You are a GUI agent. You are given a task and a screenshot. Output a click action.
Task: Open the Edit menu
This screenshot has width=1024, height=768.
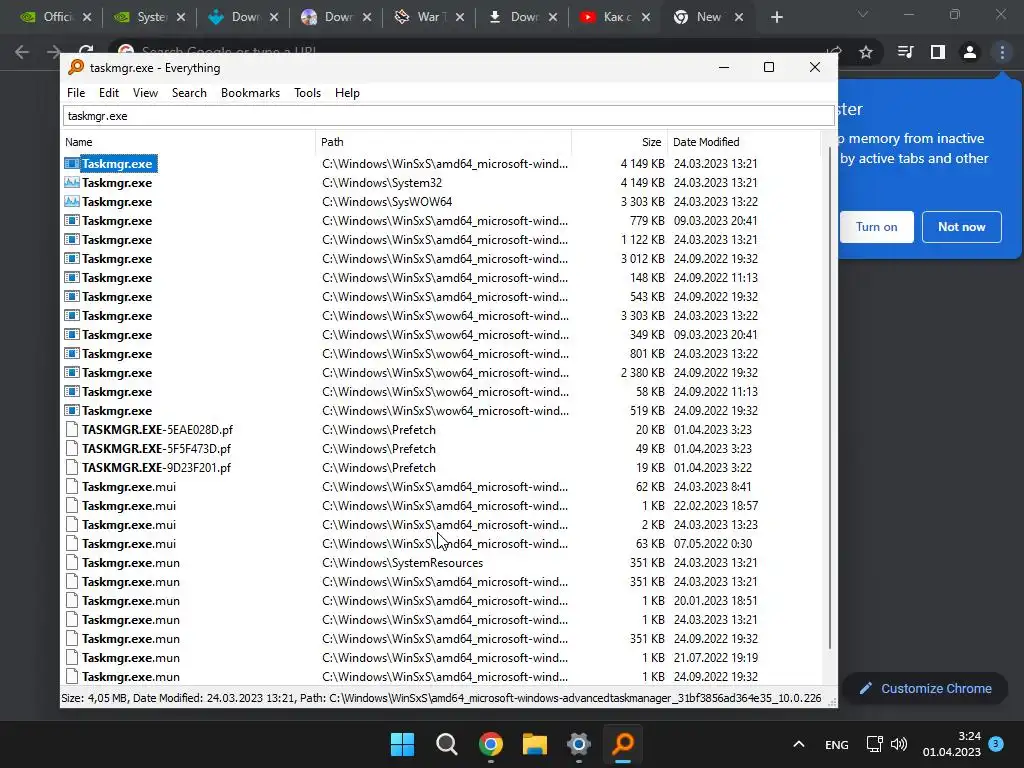108,93
